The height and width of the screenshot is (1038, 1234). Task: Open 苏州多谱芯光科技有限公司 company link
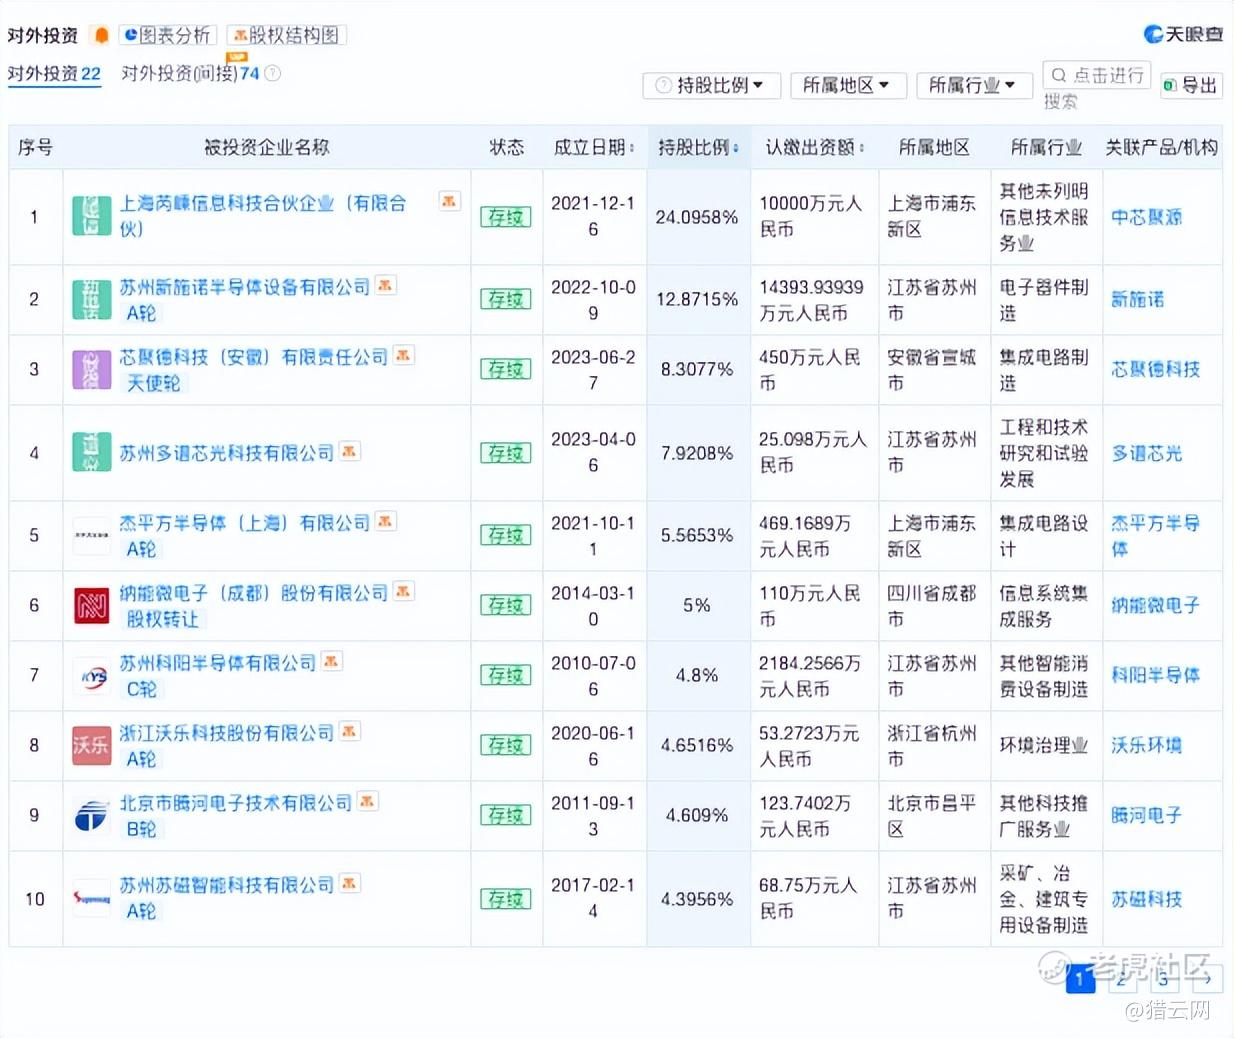click(227, 453)
